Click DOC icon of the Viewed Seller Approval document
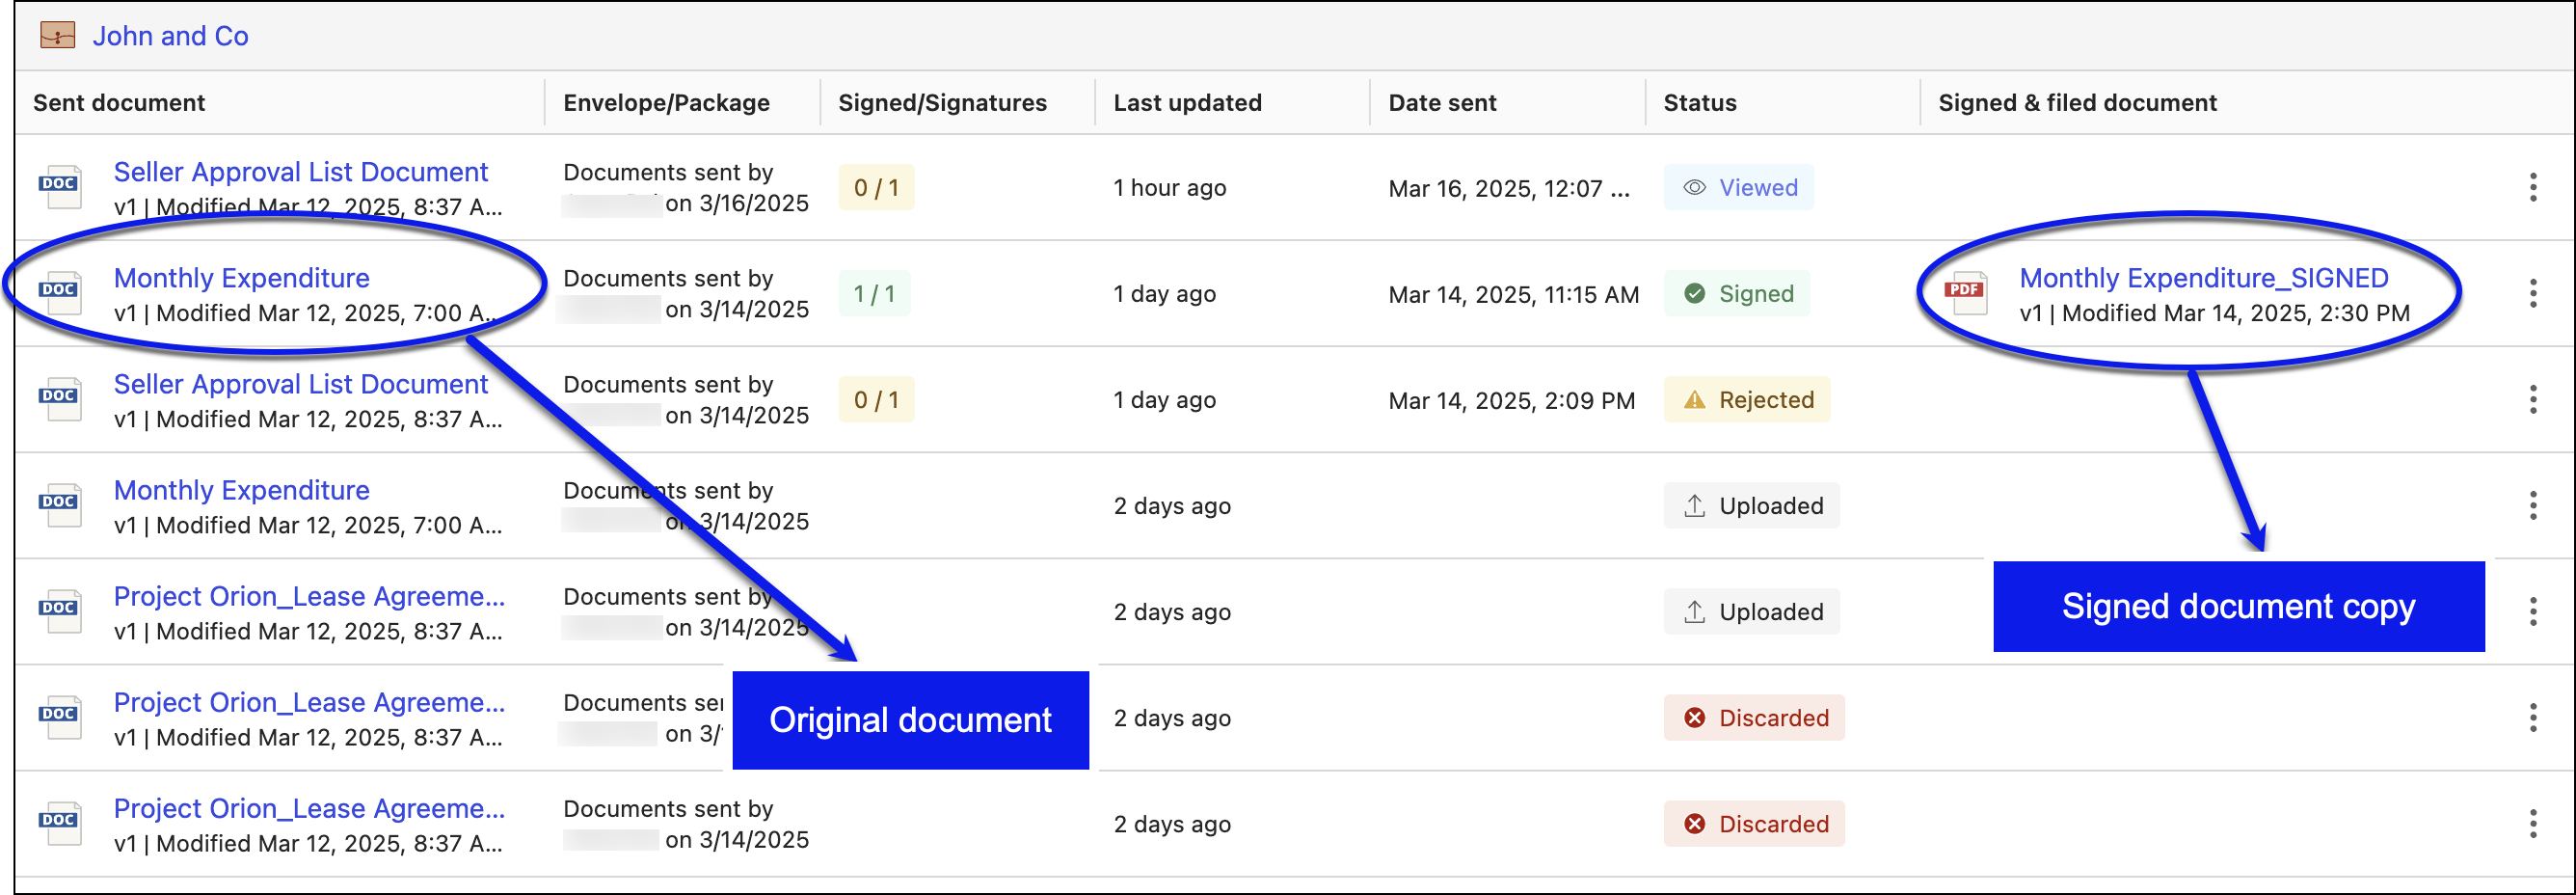 (x=59, y=187)
